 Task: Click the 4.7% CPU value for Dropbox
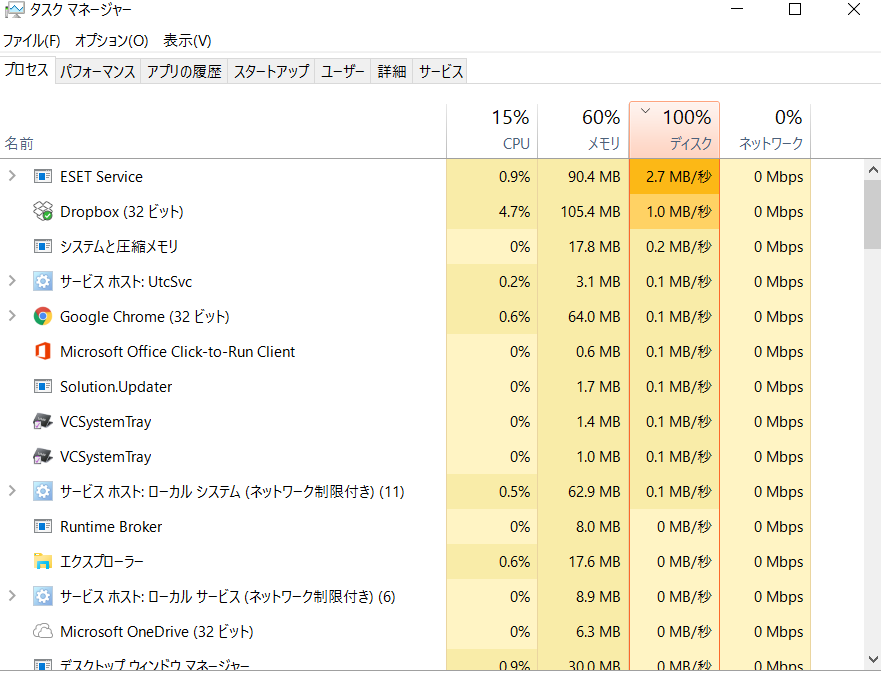[x=514, y=211]
